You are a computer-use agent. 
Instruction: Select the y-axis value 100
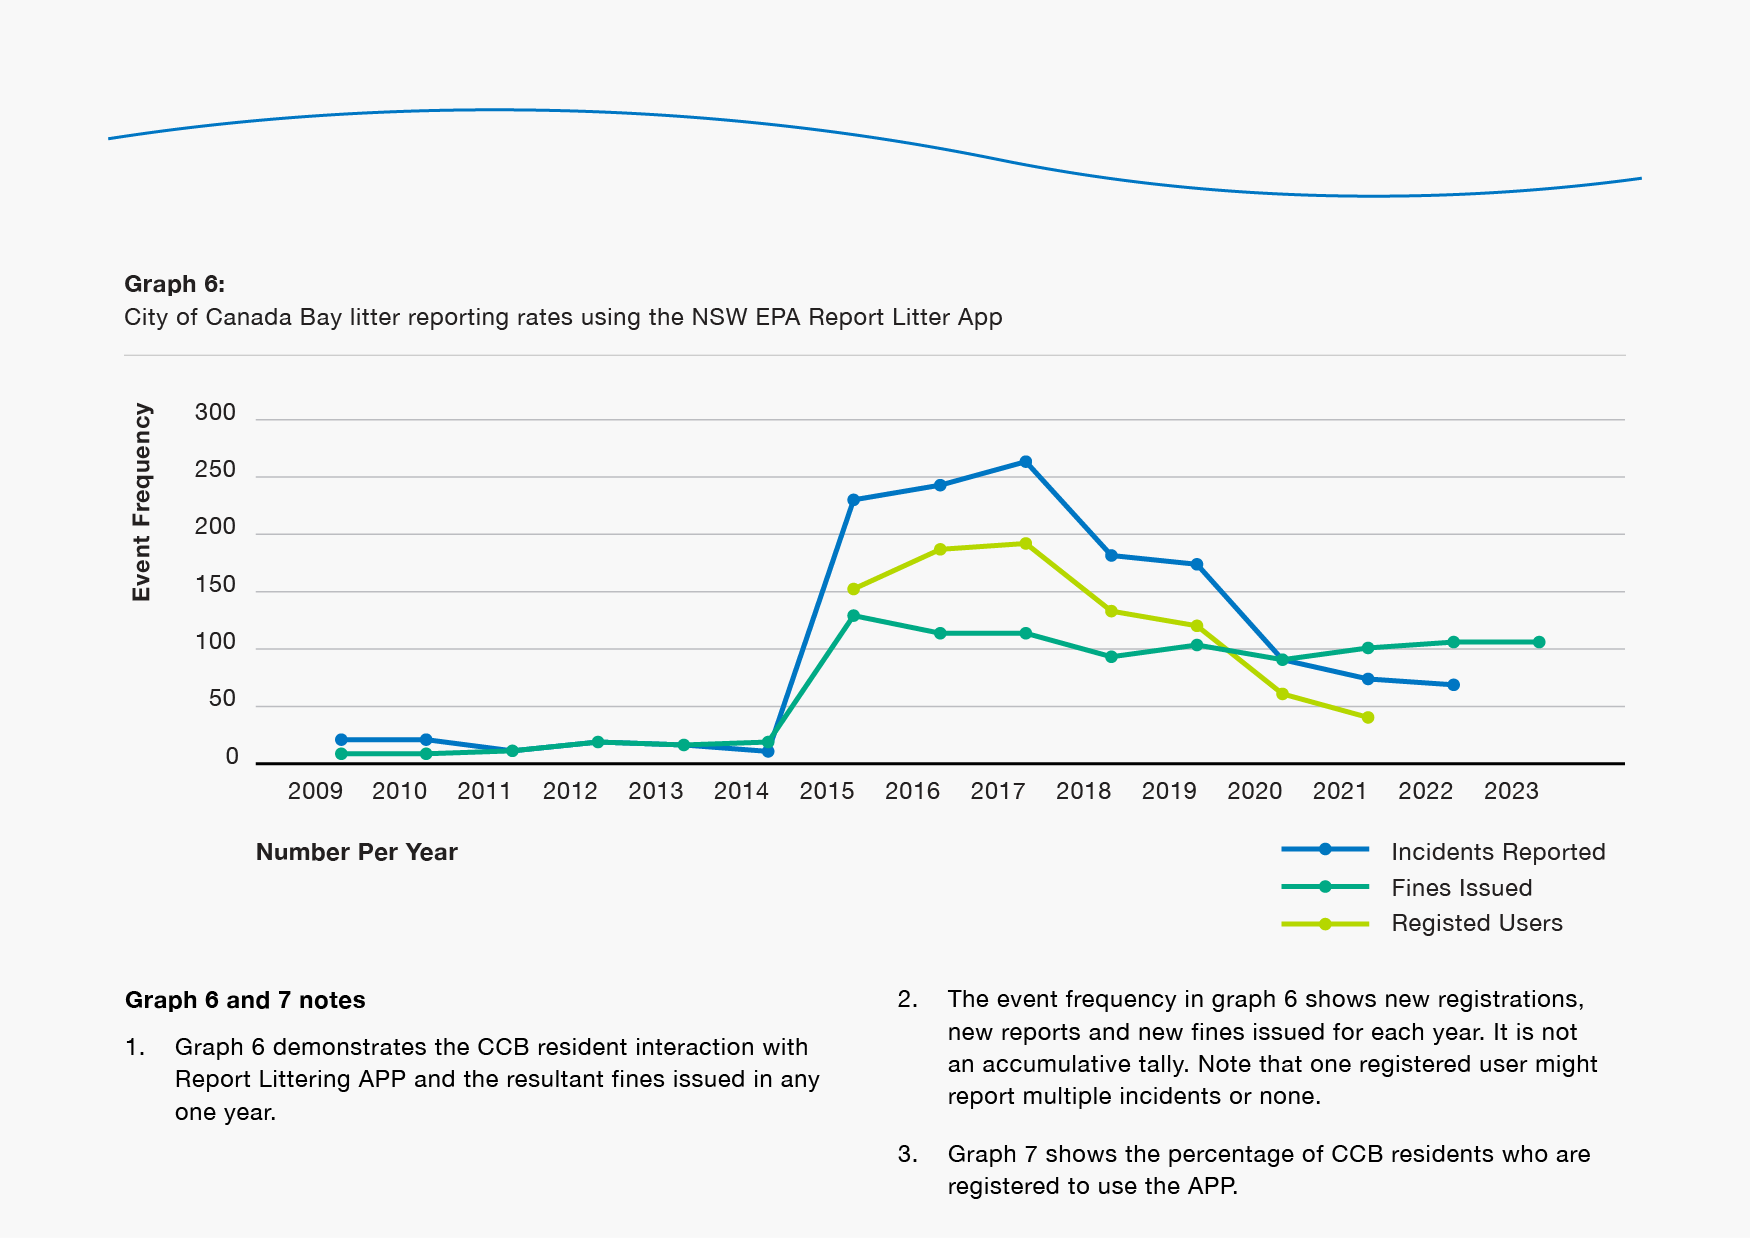coord(215,641)
